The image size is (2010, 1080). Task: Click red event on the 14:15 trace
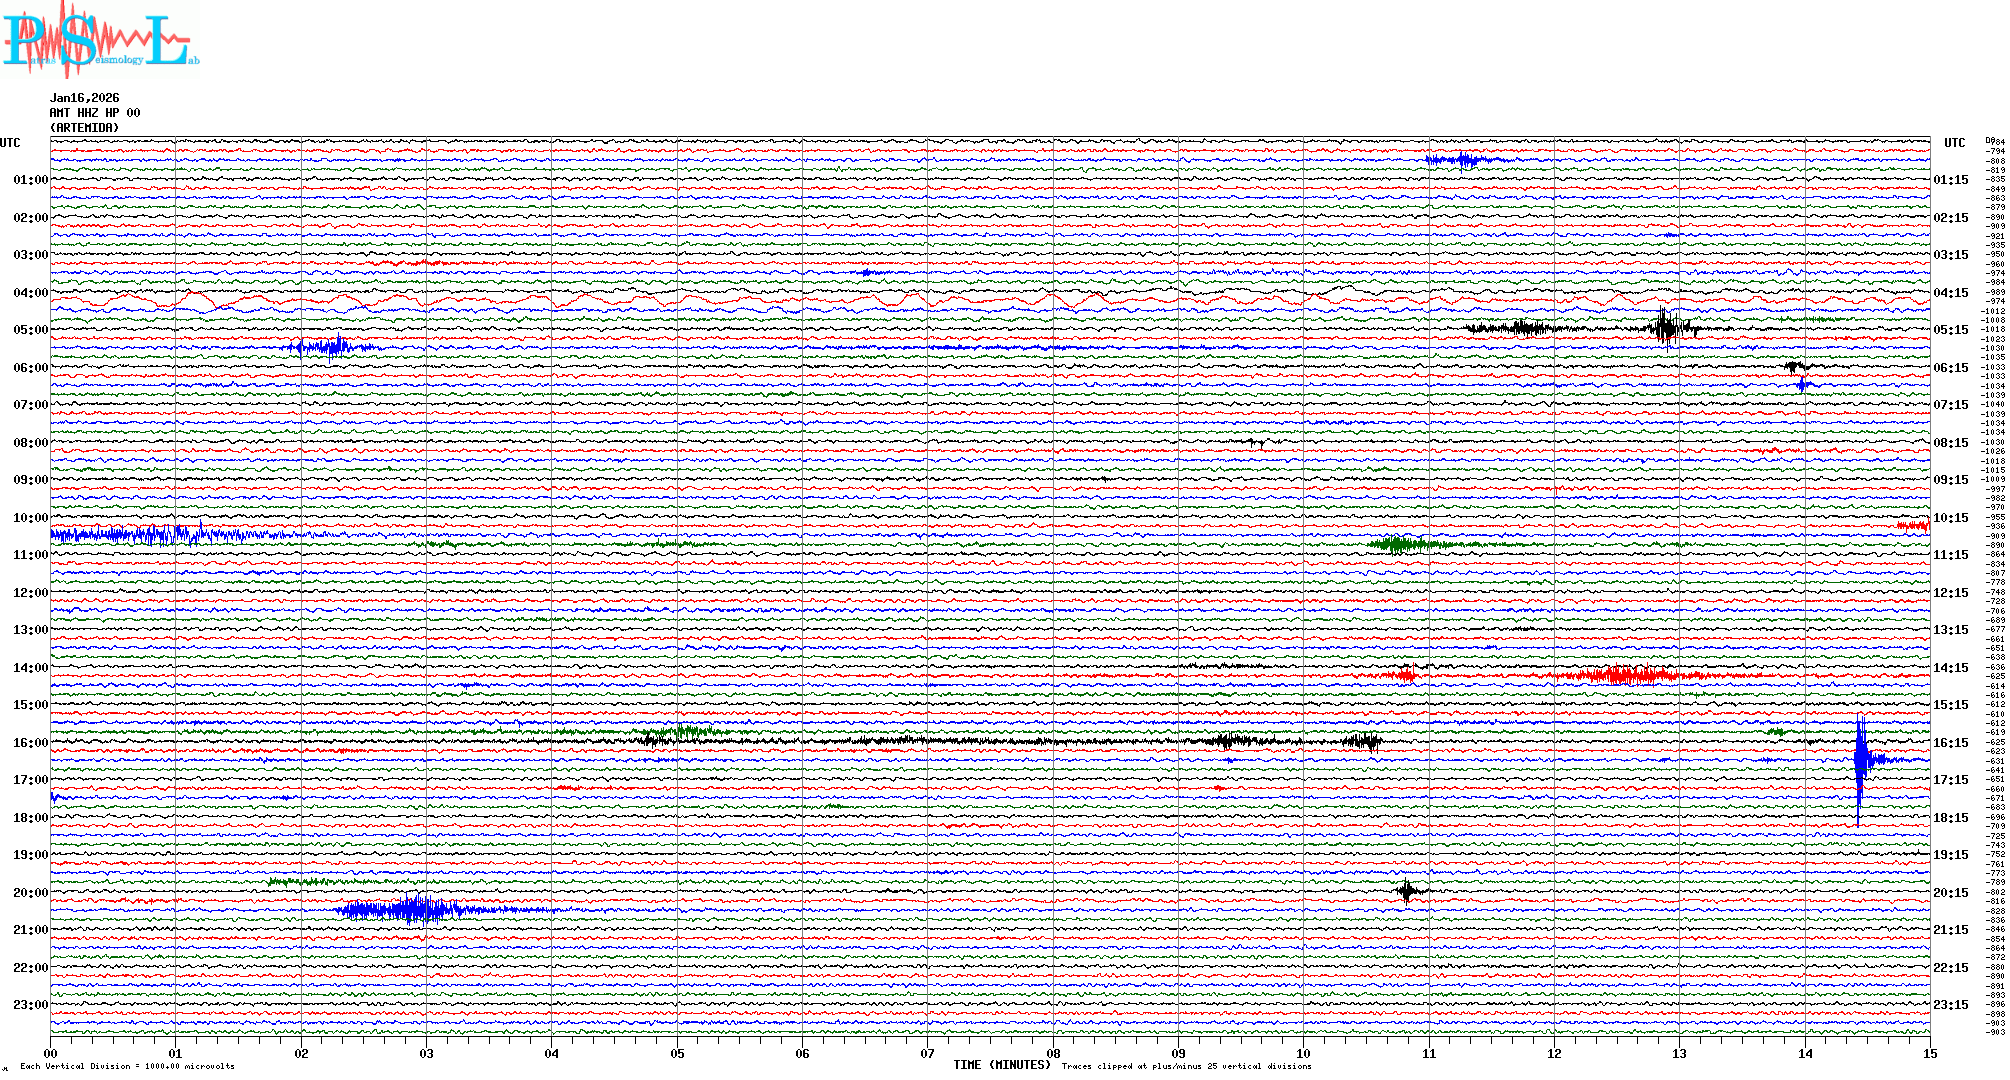(1625, 675)
